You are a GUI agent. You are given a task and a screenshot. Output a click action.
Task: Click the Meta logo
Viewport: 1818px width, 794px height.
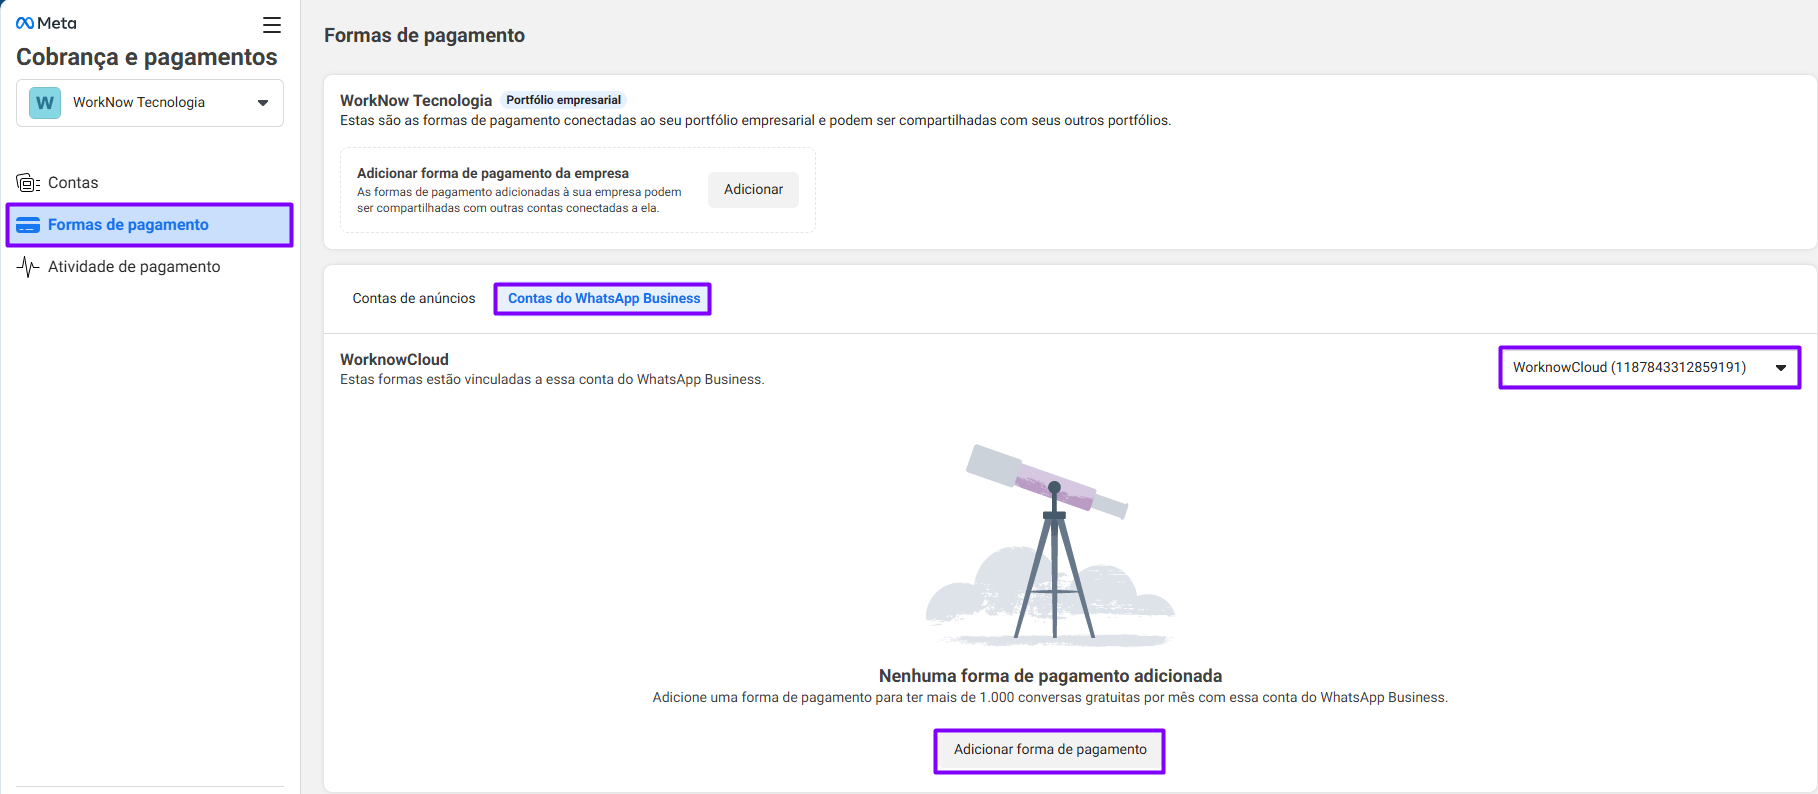[46, 23]
